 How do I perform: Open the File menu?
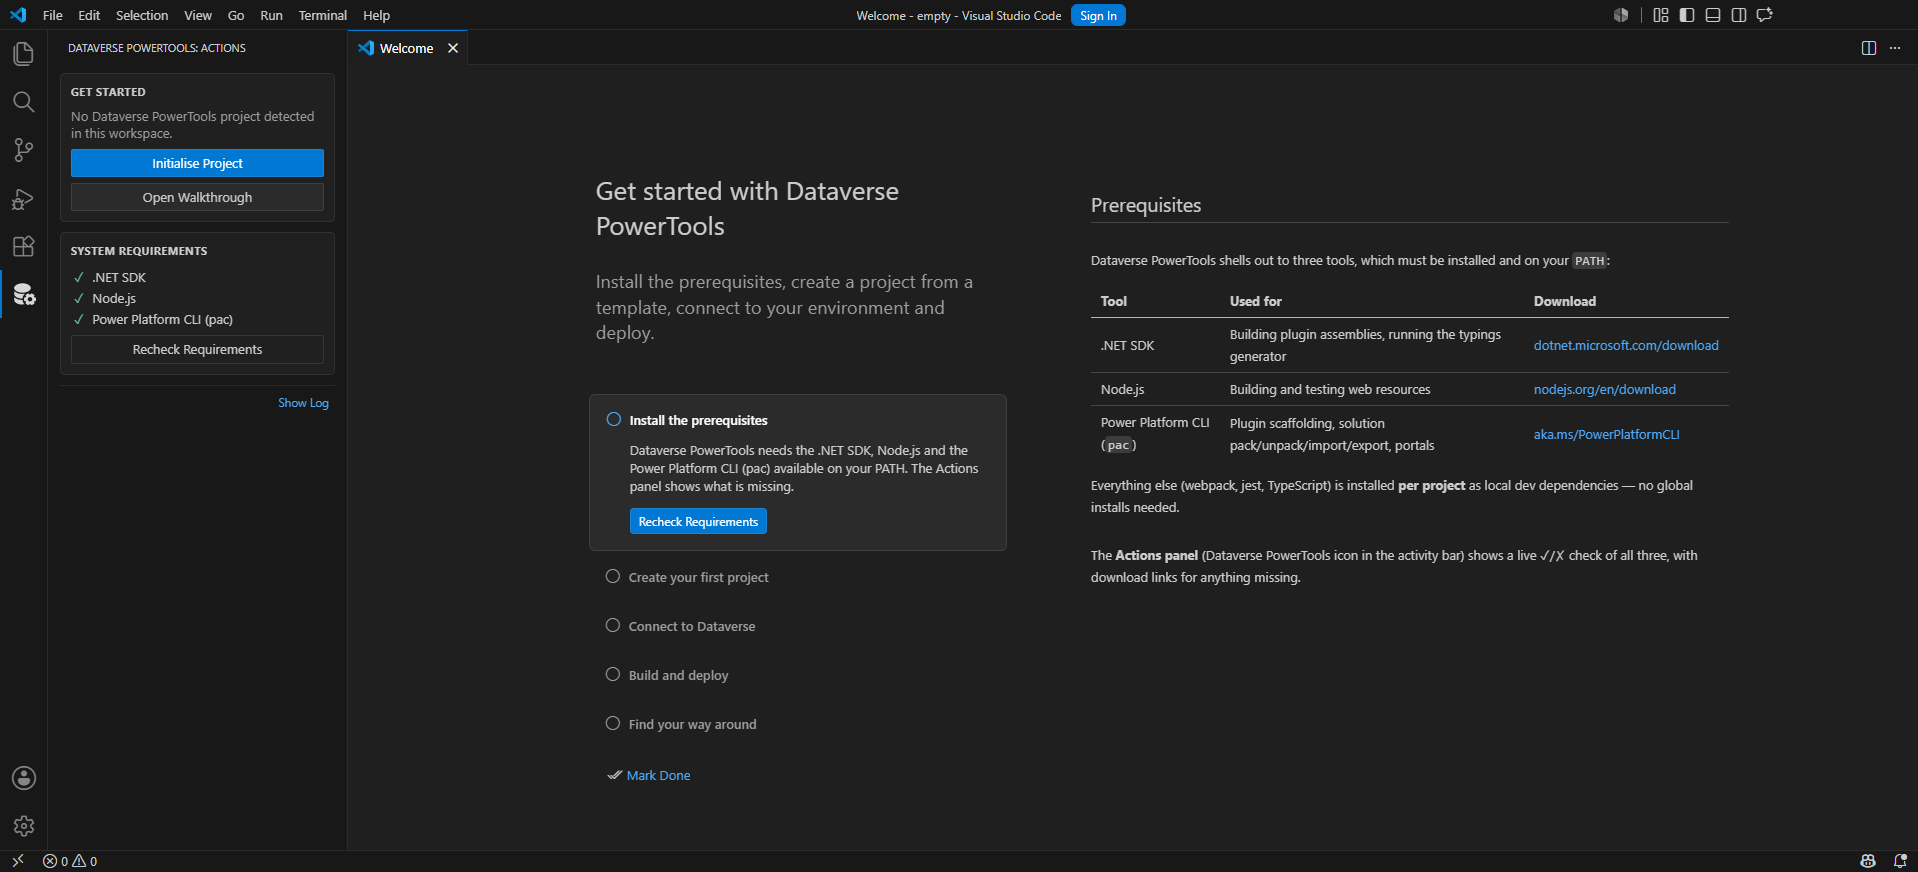(x=53, y=15)
